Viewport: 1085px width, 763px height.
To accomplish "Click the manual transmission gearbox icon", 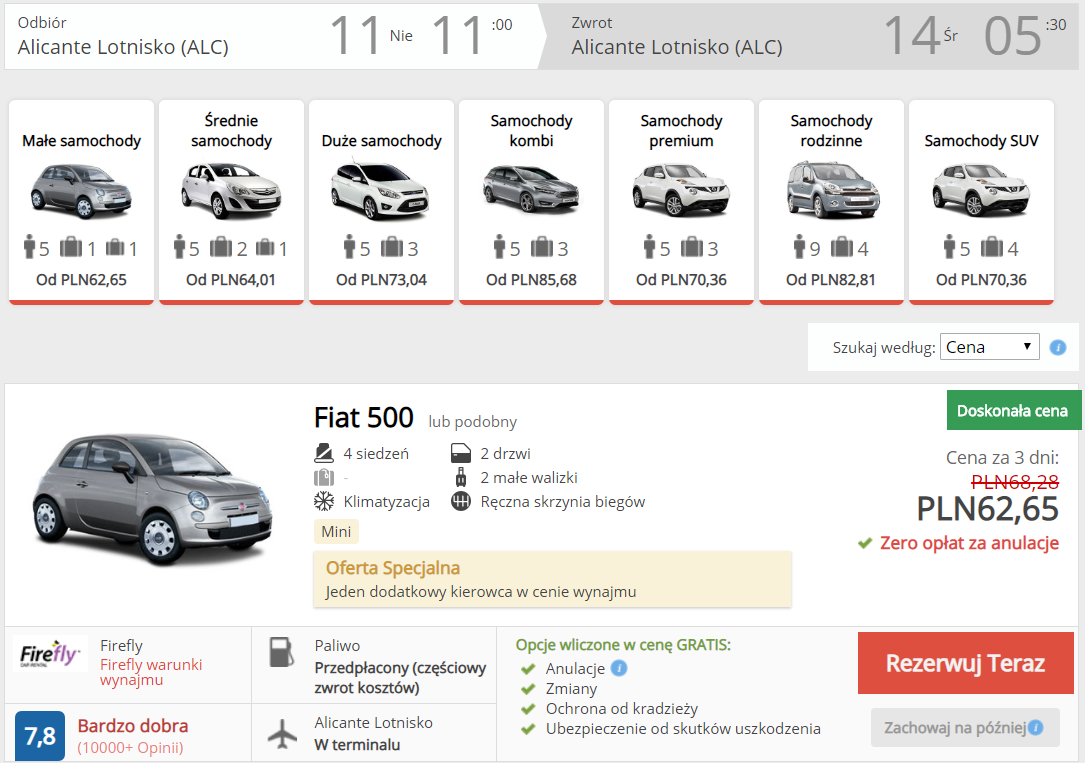I will pyautogui.click(x=458, y=501).
